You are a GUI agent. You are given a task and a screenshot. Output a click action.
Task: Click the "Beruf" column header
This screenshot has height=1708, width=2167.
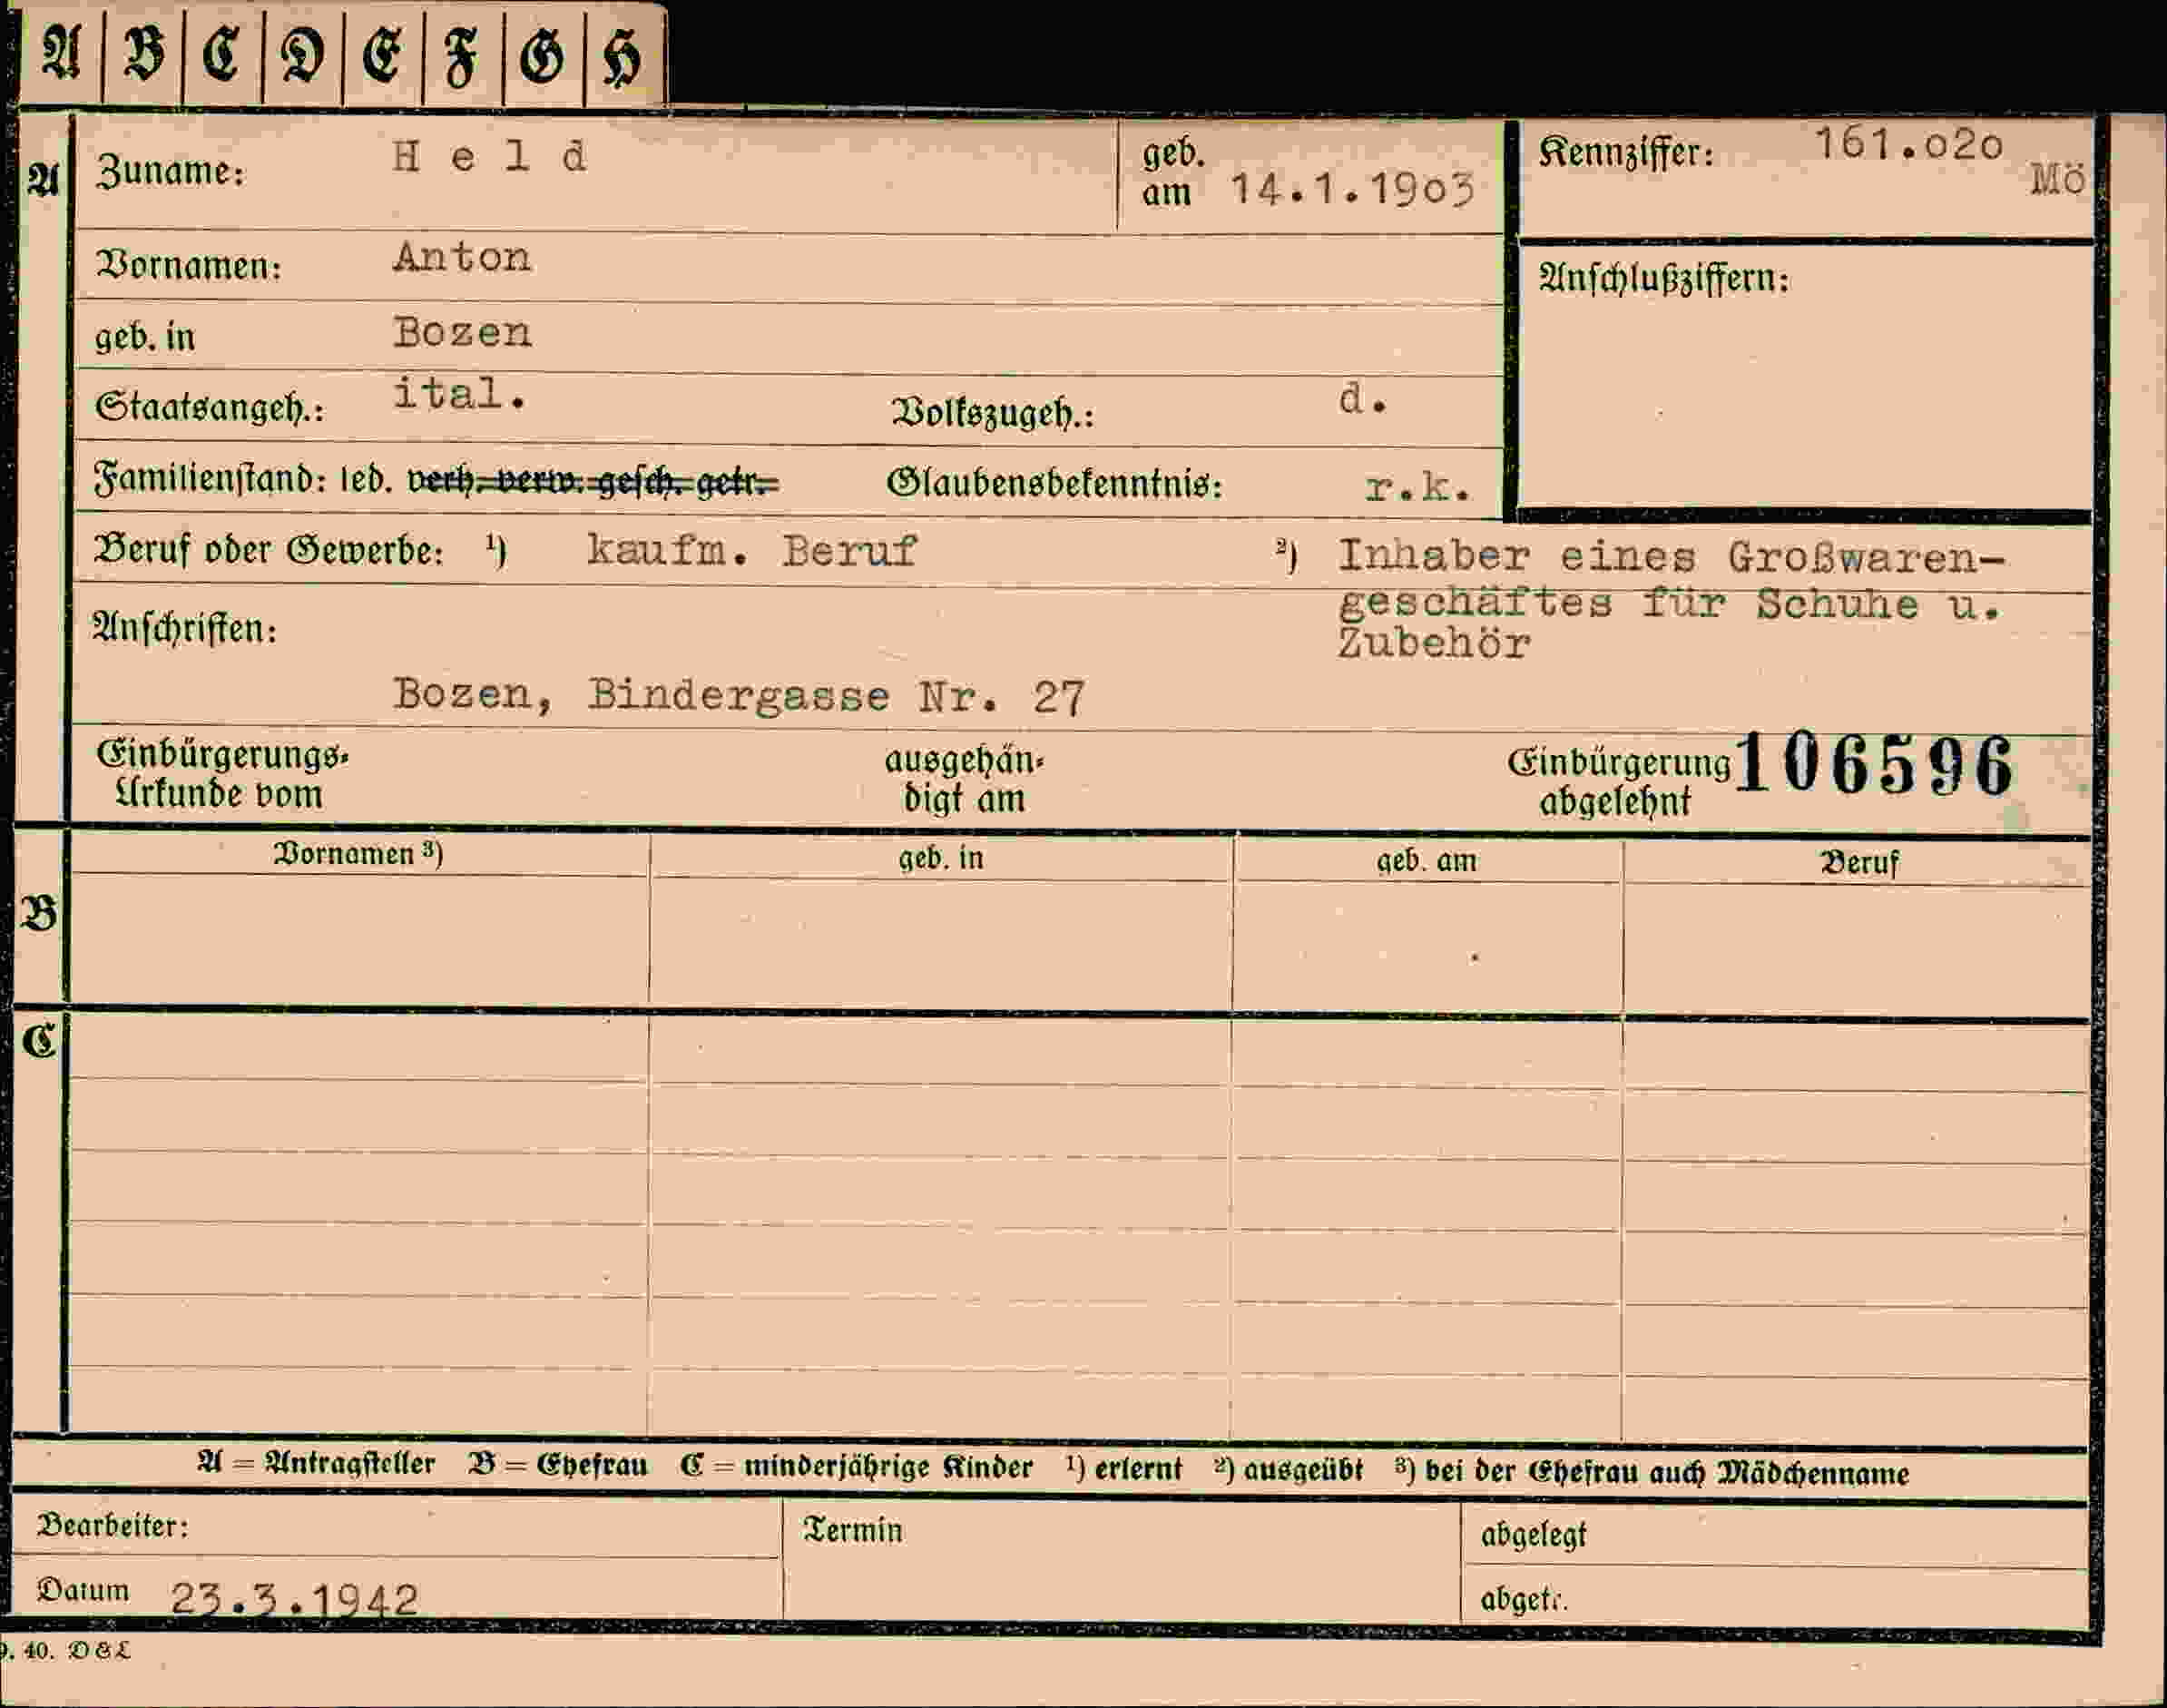click(1859, 863)
